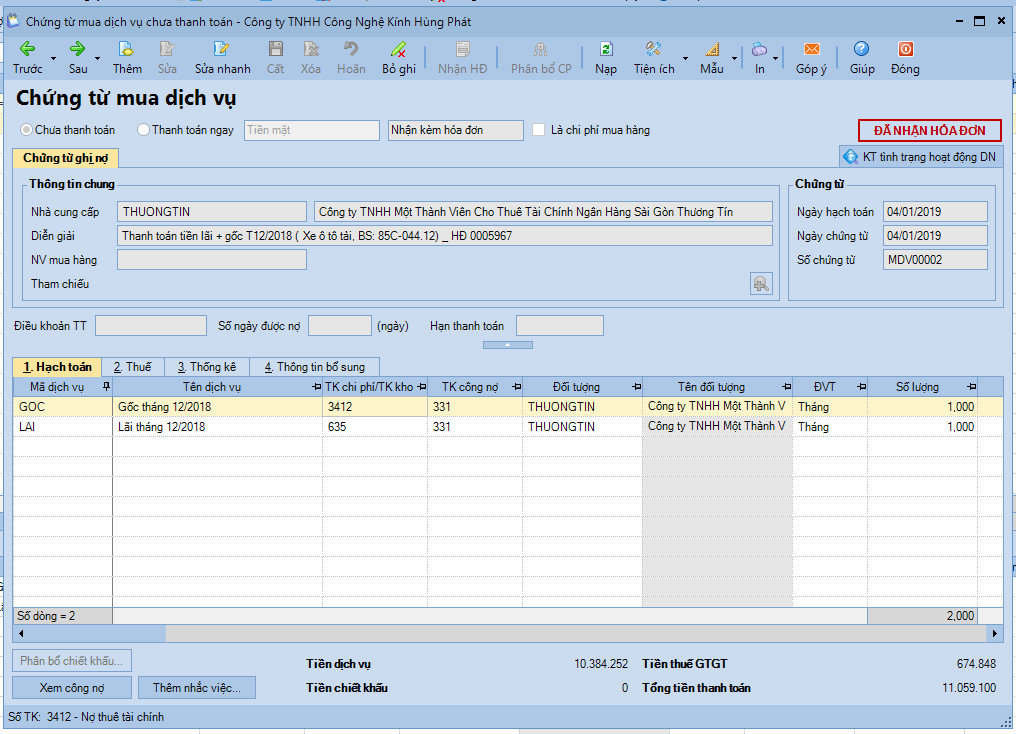Open the 2. Thuế tab

(x=132, y=367)
